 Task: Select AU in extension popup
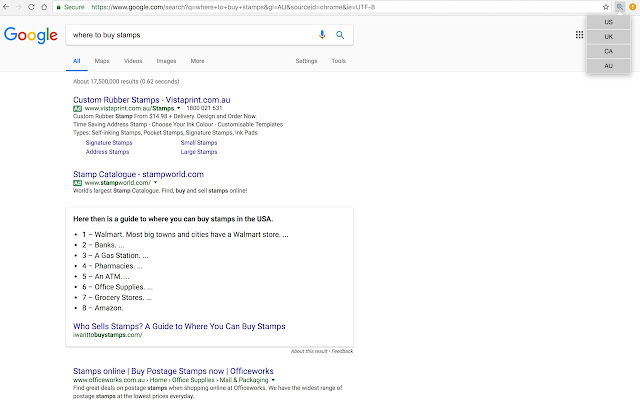tap(609, 66)
